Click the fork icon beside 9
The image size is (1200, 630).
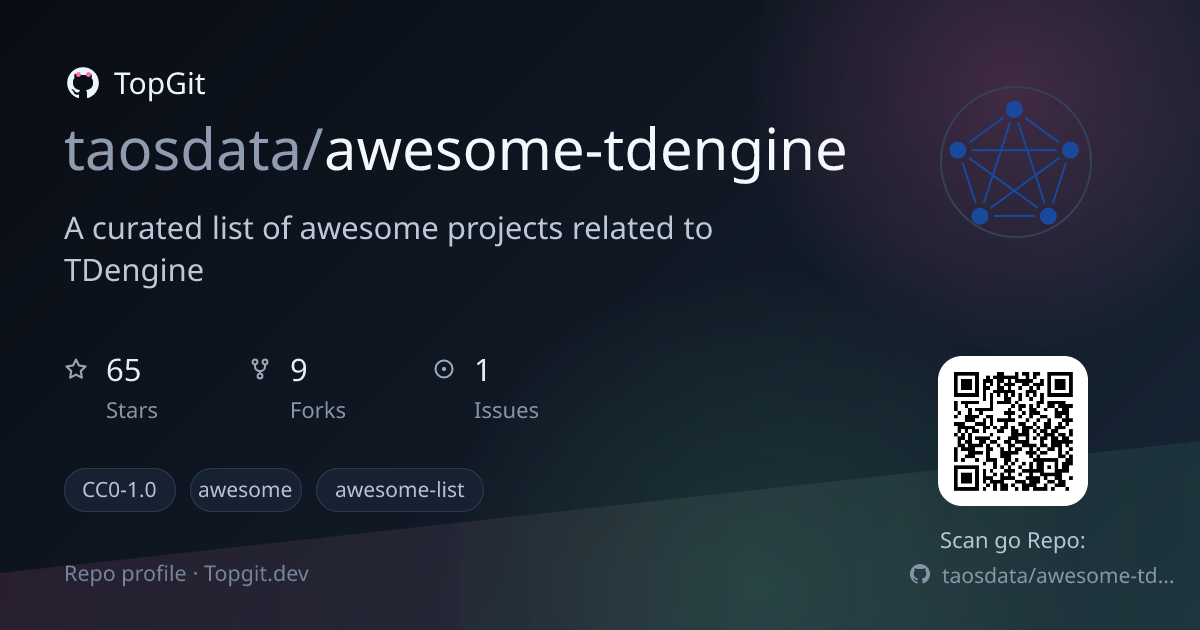coord(260,370)
